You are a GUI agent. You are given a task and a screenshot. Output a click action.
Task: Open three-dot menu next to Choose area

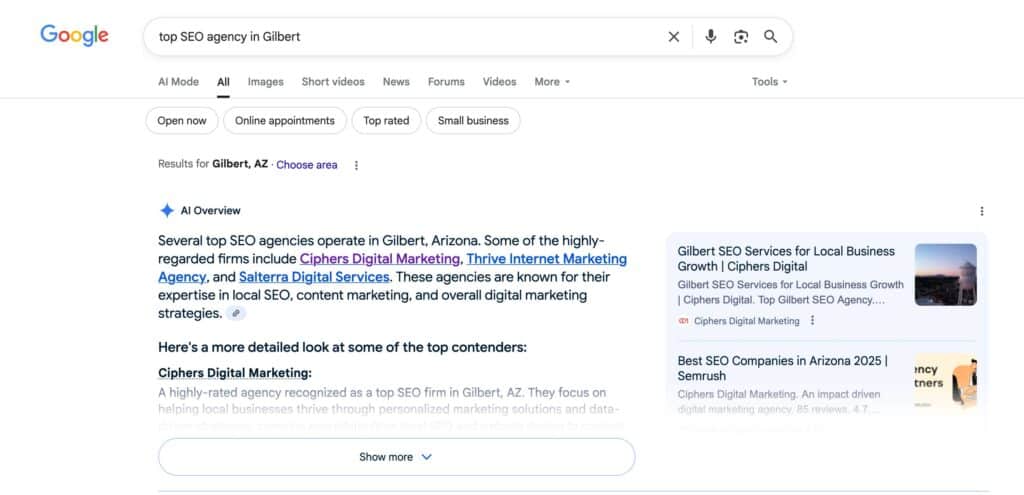click(356, 165)
